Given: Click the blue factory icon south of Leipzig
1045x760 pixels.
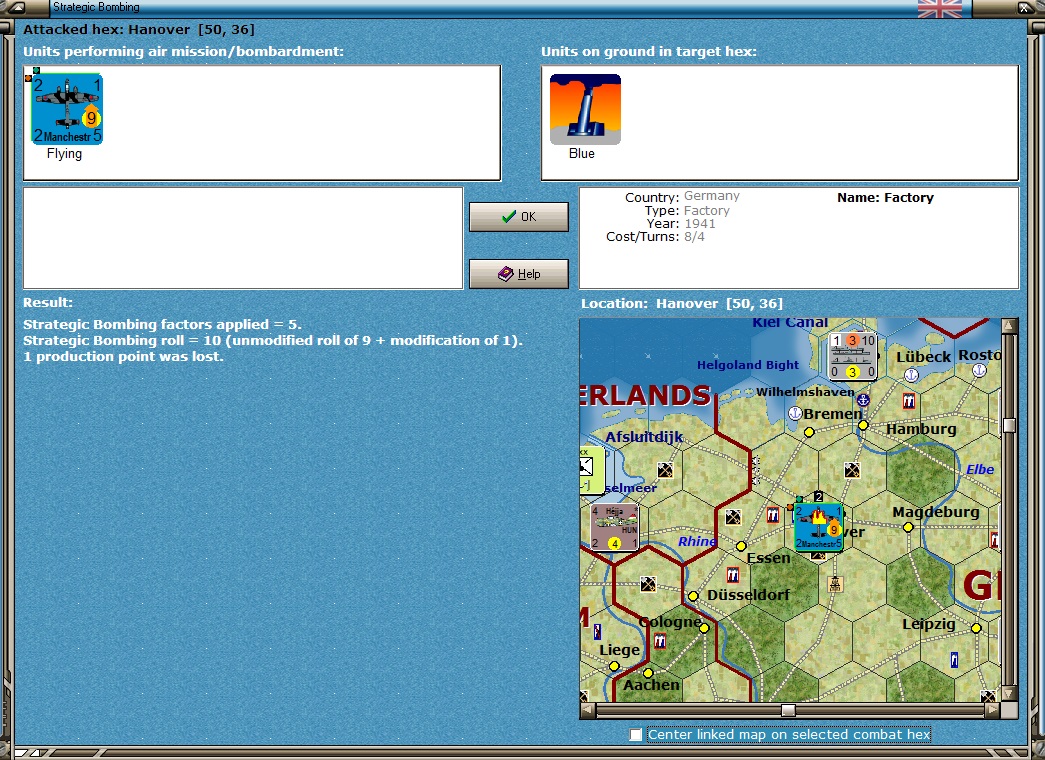Looking at the screenshot, I should point(954,660).
